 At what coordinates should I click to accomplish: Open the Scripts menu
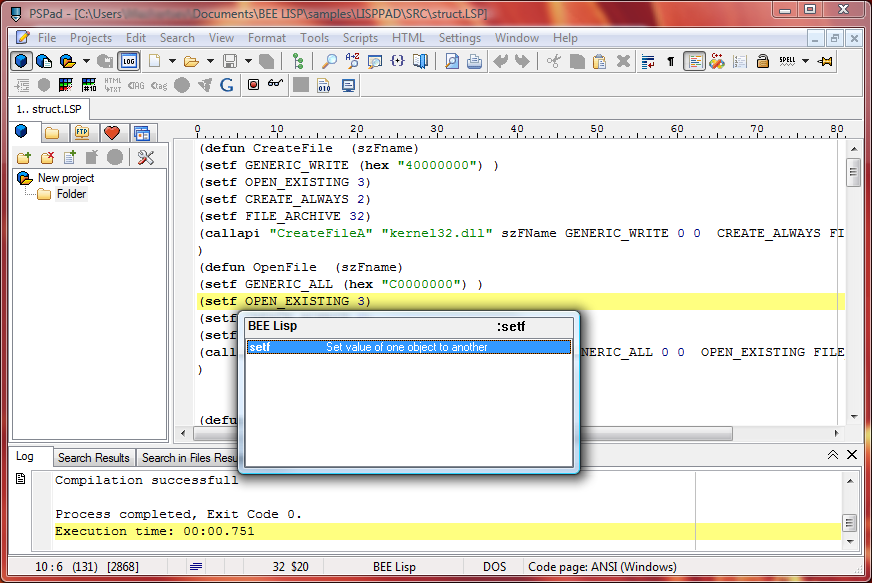point(360,38)
